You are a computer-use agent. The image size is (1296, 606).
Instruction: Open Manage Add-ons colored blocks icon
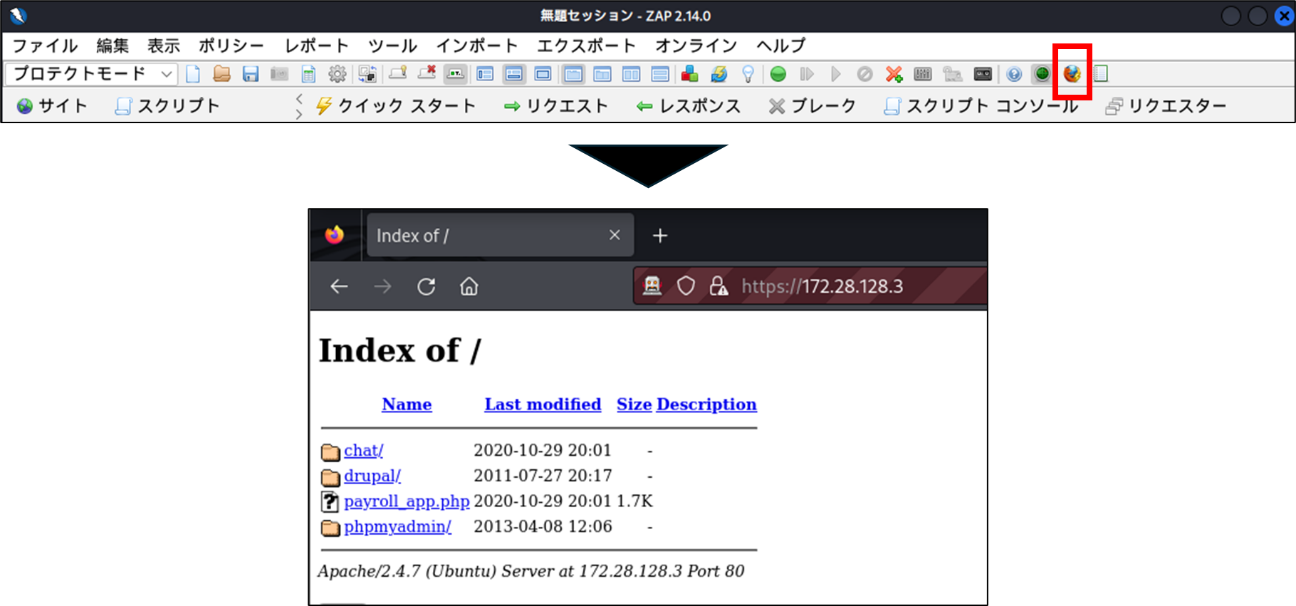[689, 74]
